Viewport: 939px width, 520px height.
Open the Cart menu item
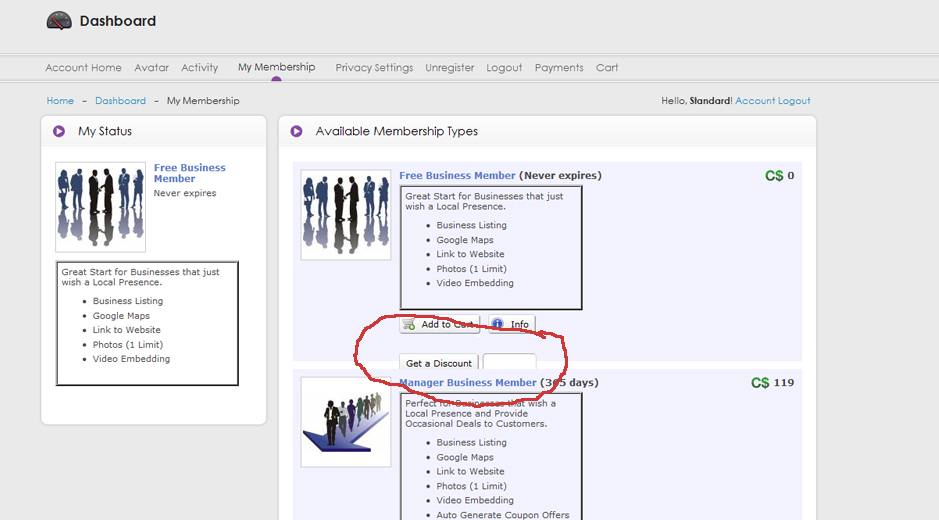click(x=607, y=68)
